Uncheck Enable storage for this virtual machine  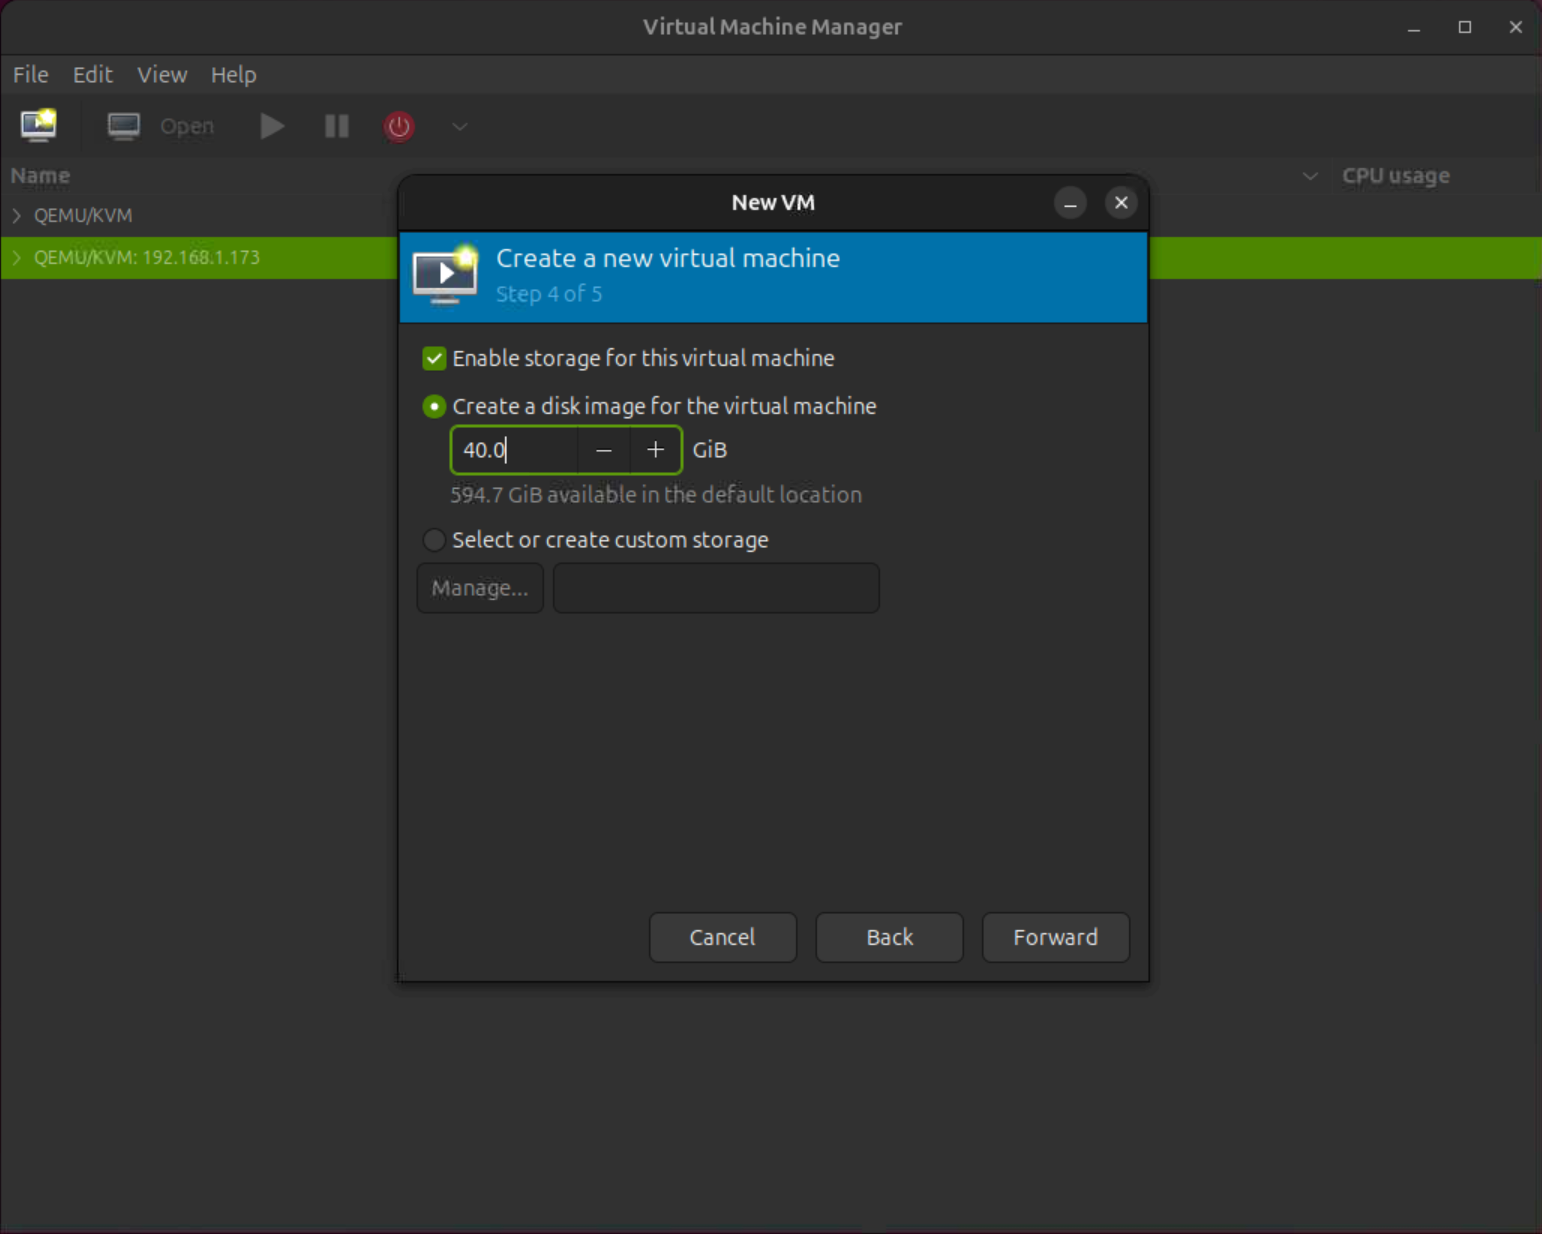click(x=434, y=358)
